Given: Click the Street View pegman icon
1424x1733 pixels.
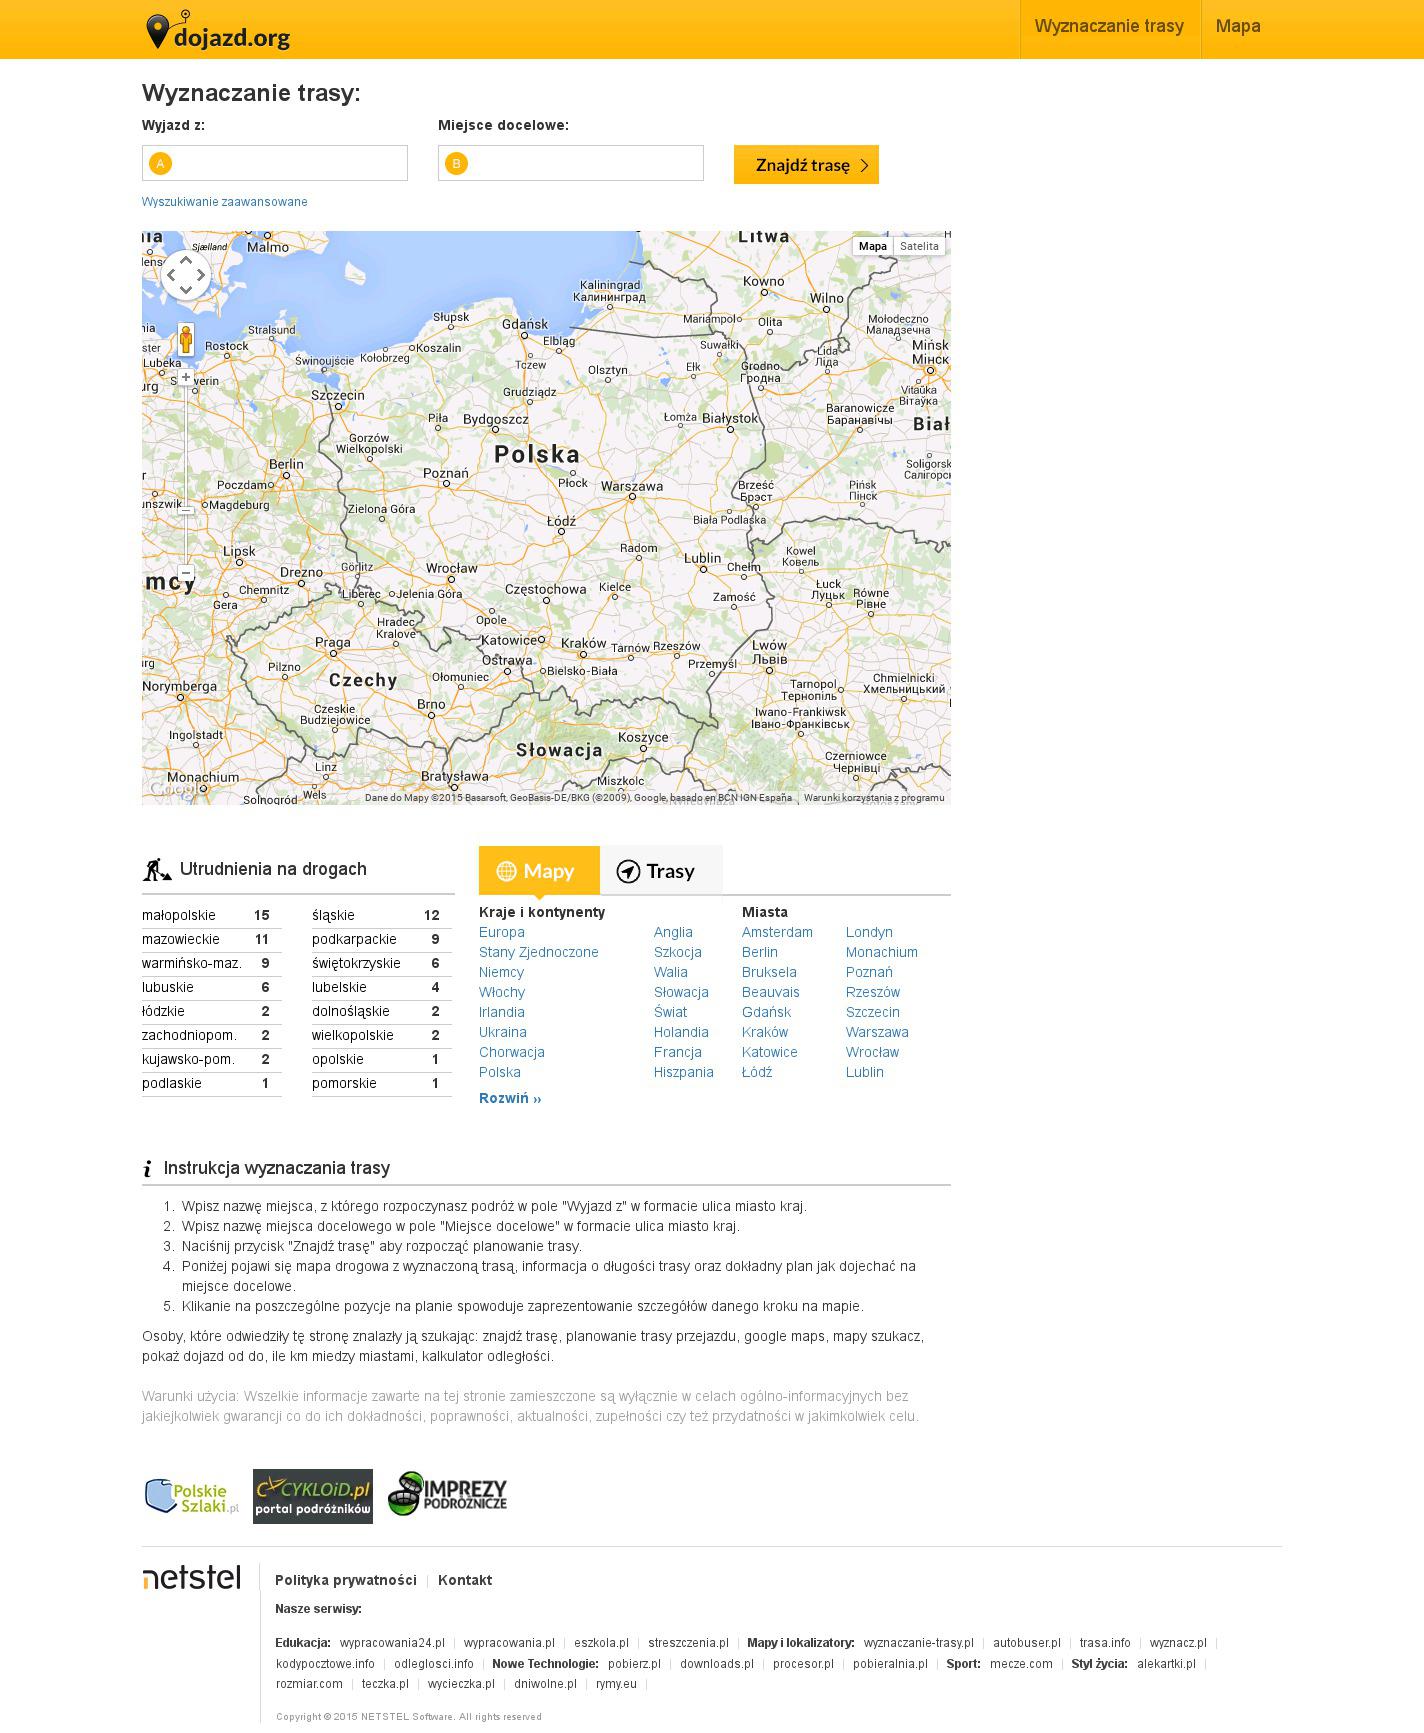Looking at the screenshot, I should (185, 339).
